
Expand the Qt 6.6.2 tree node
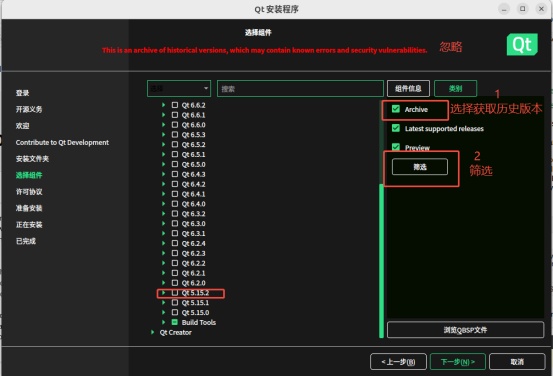tap(163, 105)
